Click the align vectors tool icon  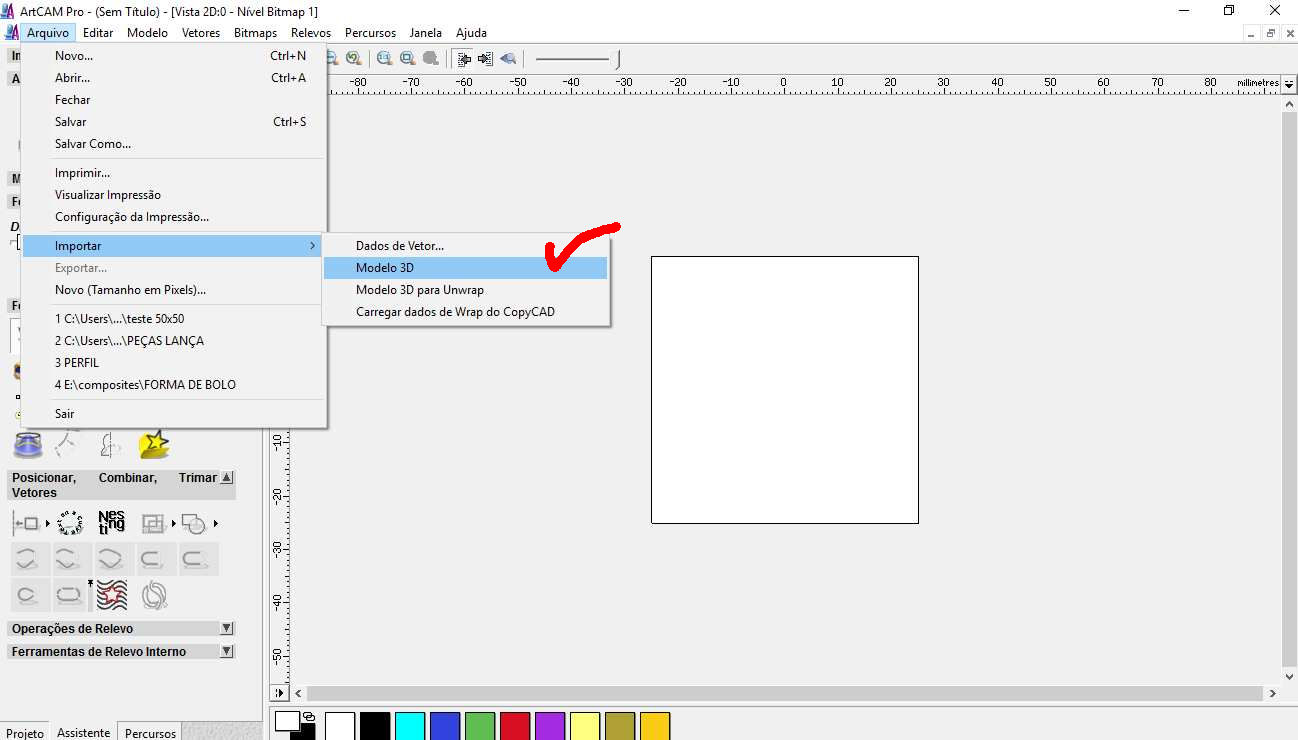(x=25, y=523)
